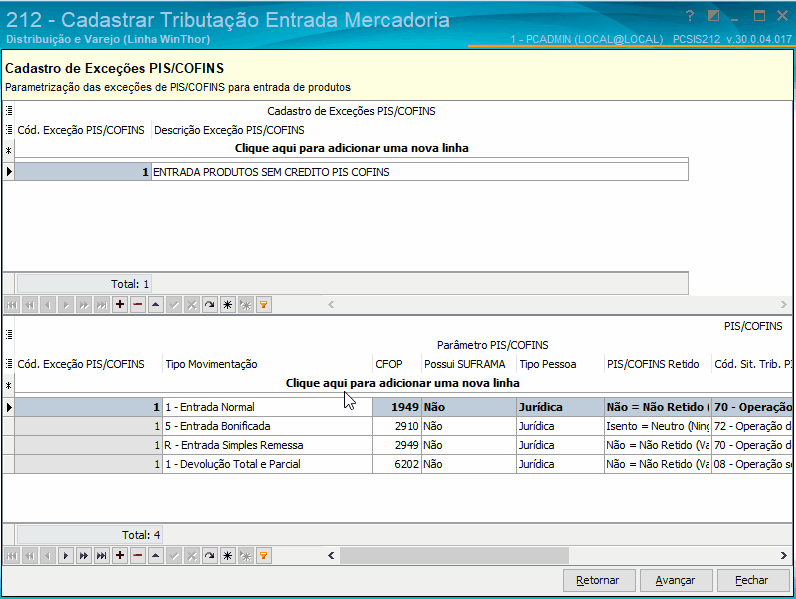
Task: Go to saved bookmark in Cadastro de Exceções toolbar
Action: 246,305
